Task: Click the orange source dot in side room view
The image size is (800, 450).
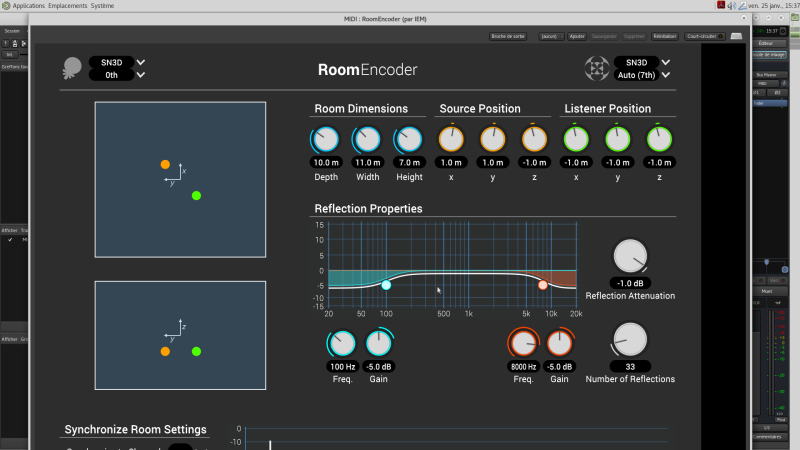Action: 165,352
